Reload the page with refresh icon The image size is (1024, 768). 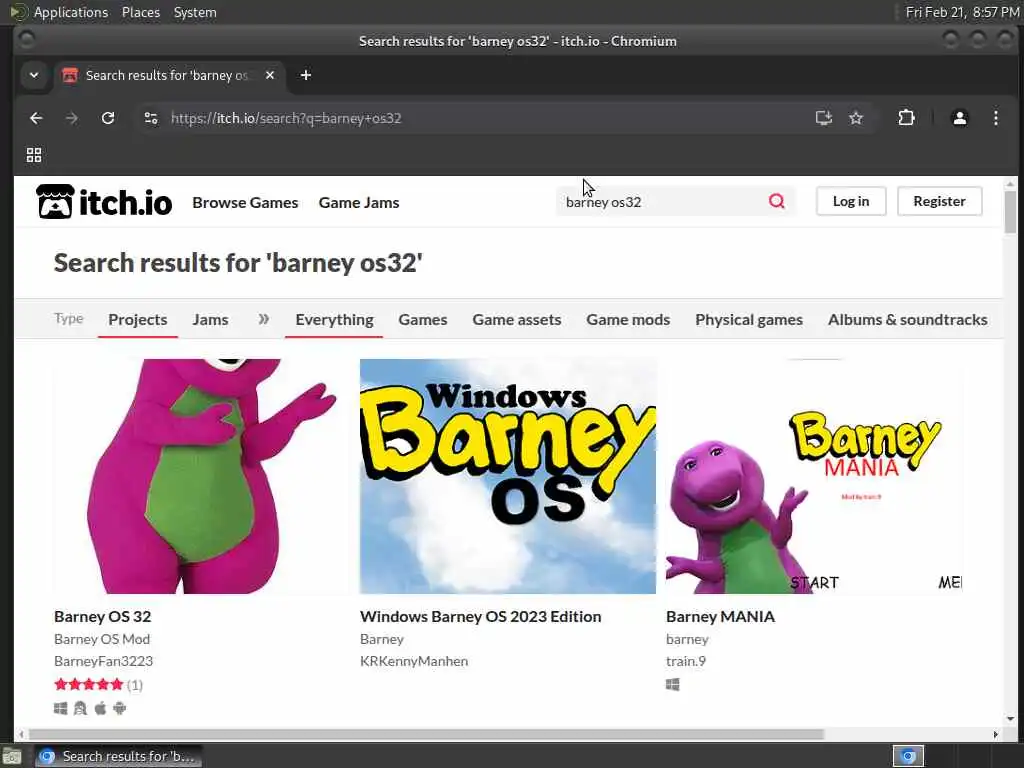pyautogui.click(x=108, y=118)
